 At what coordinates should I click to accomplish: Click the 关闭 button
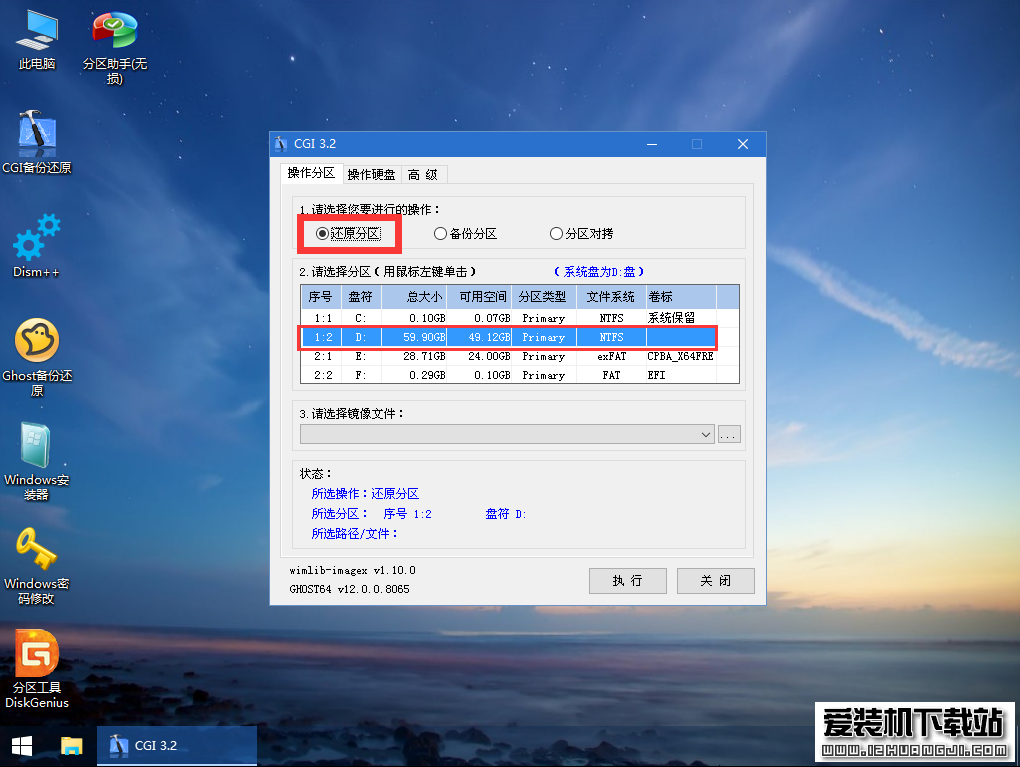pyautogui.click(x=716, y=580)
